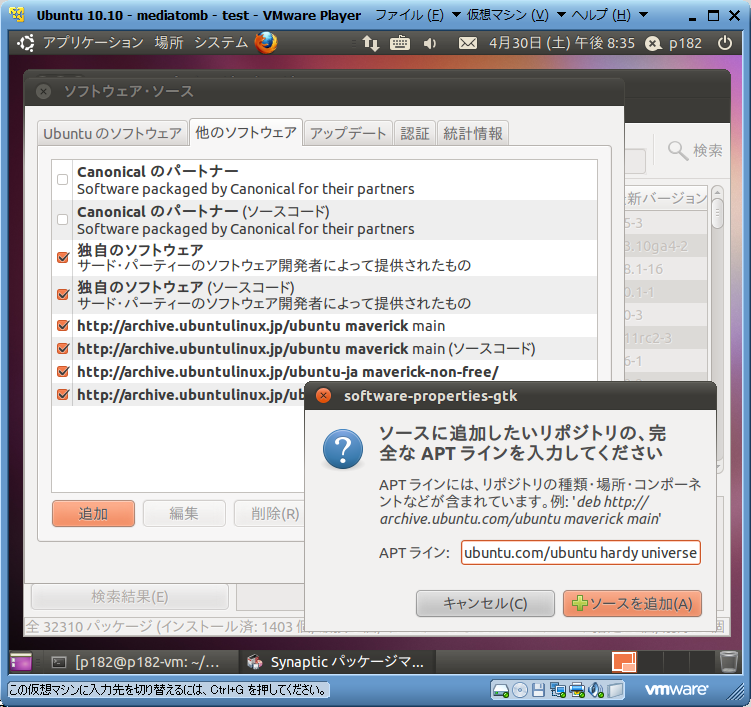Click the VMware hard disk device icon
This screenshot has width=751, height=707.
(501, 690)
